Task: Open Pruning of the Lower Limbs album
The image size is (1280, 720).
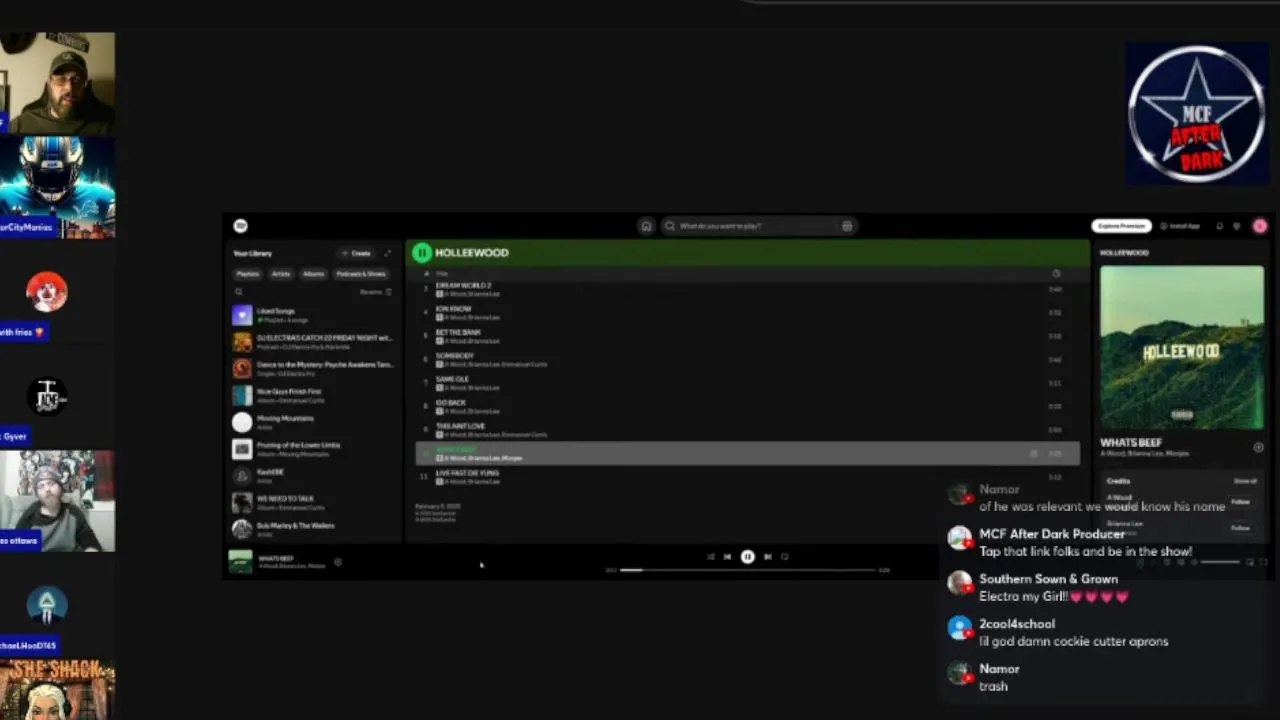Action: pyautogui.click(x=315, y=449)
